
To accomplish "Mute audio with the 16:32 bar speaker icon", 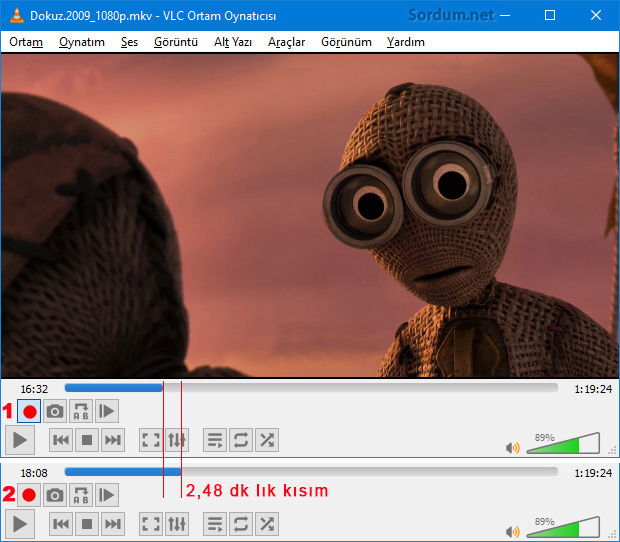I will tap(513, 448).
